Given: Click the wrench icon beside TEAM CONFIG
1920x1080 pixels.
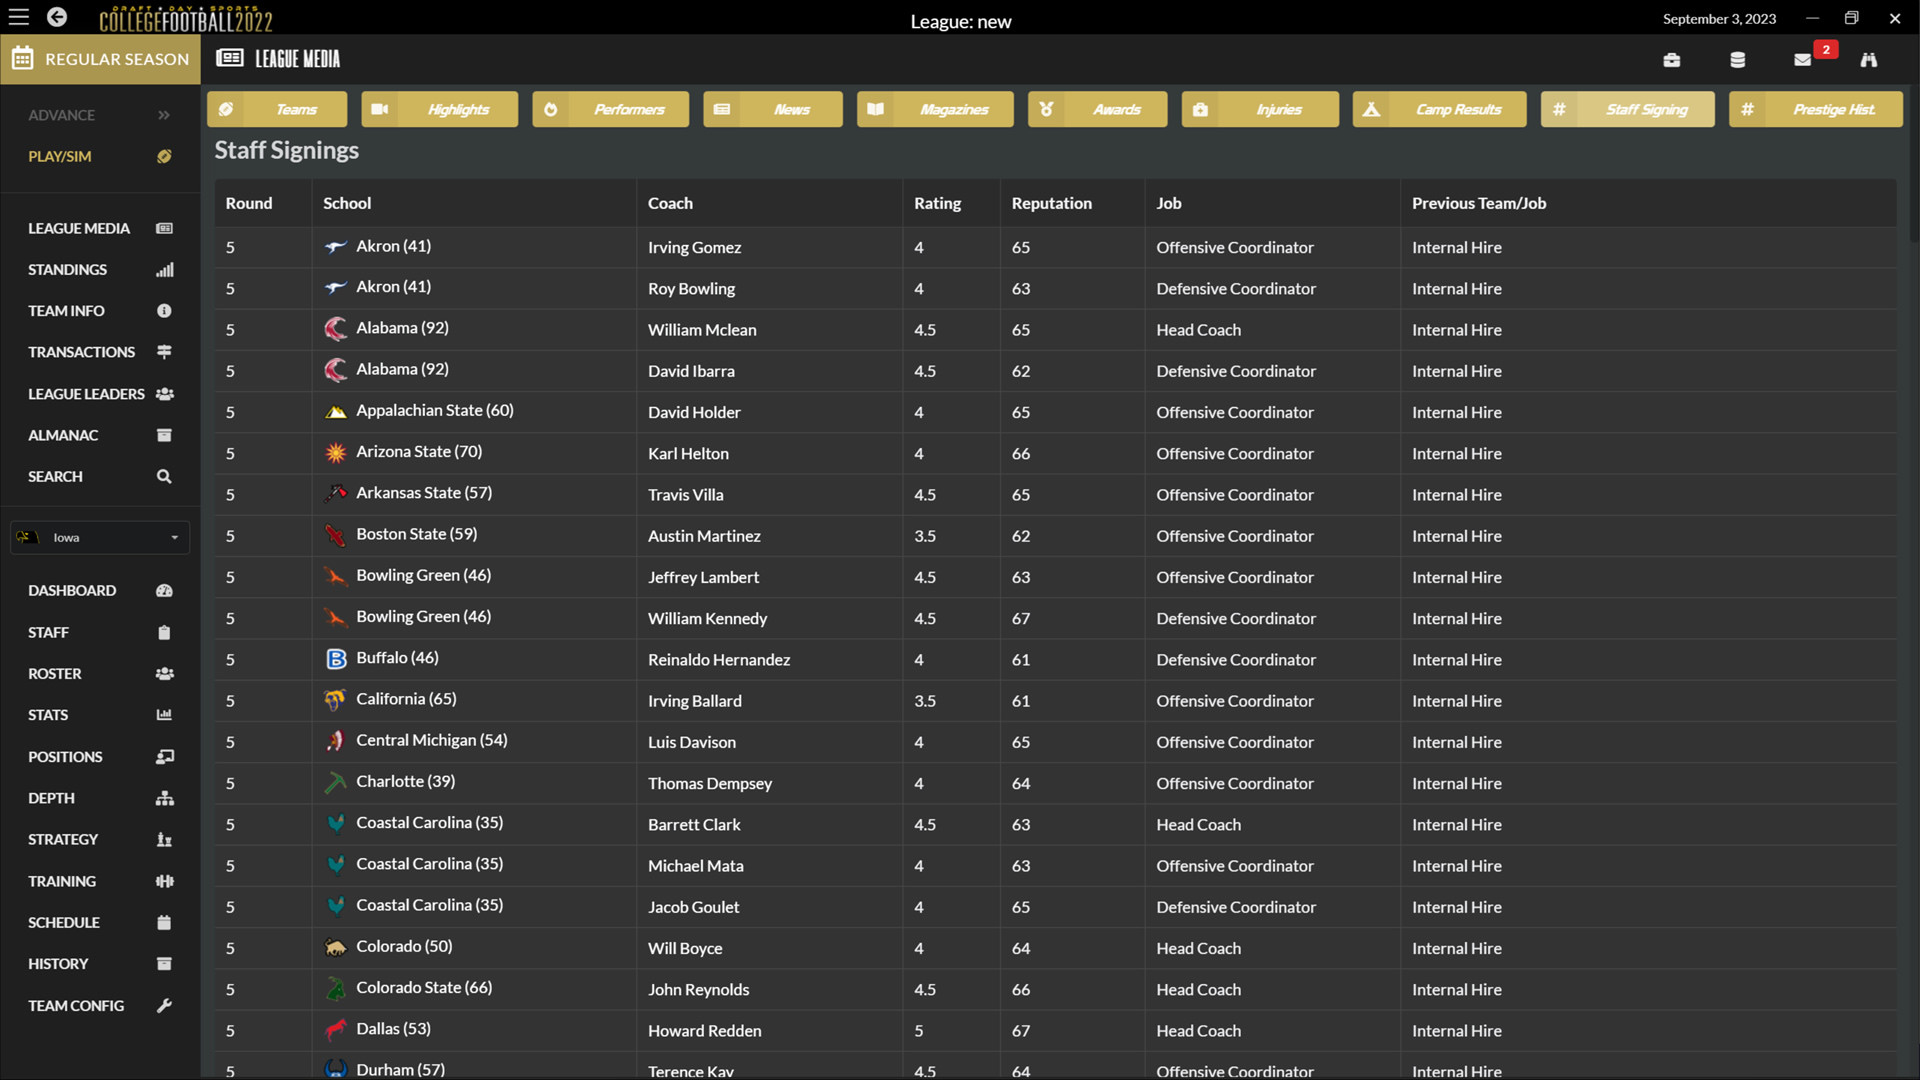Looking at the screenshot, I should point(164,1006).
